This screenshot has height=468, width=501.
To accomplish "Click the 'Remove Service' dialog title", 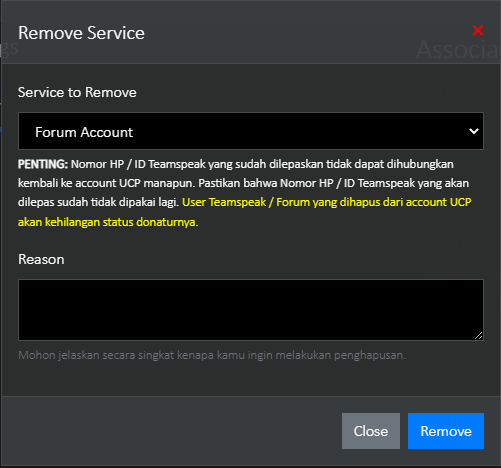I will [81, 33].
